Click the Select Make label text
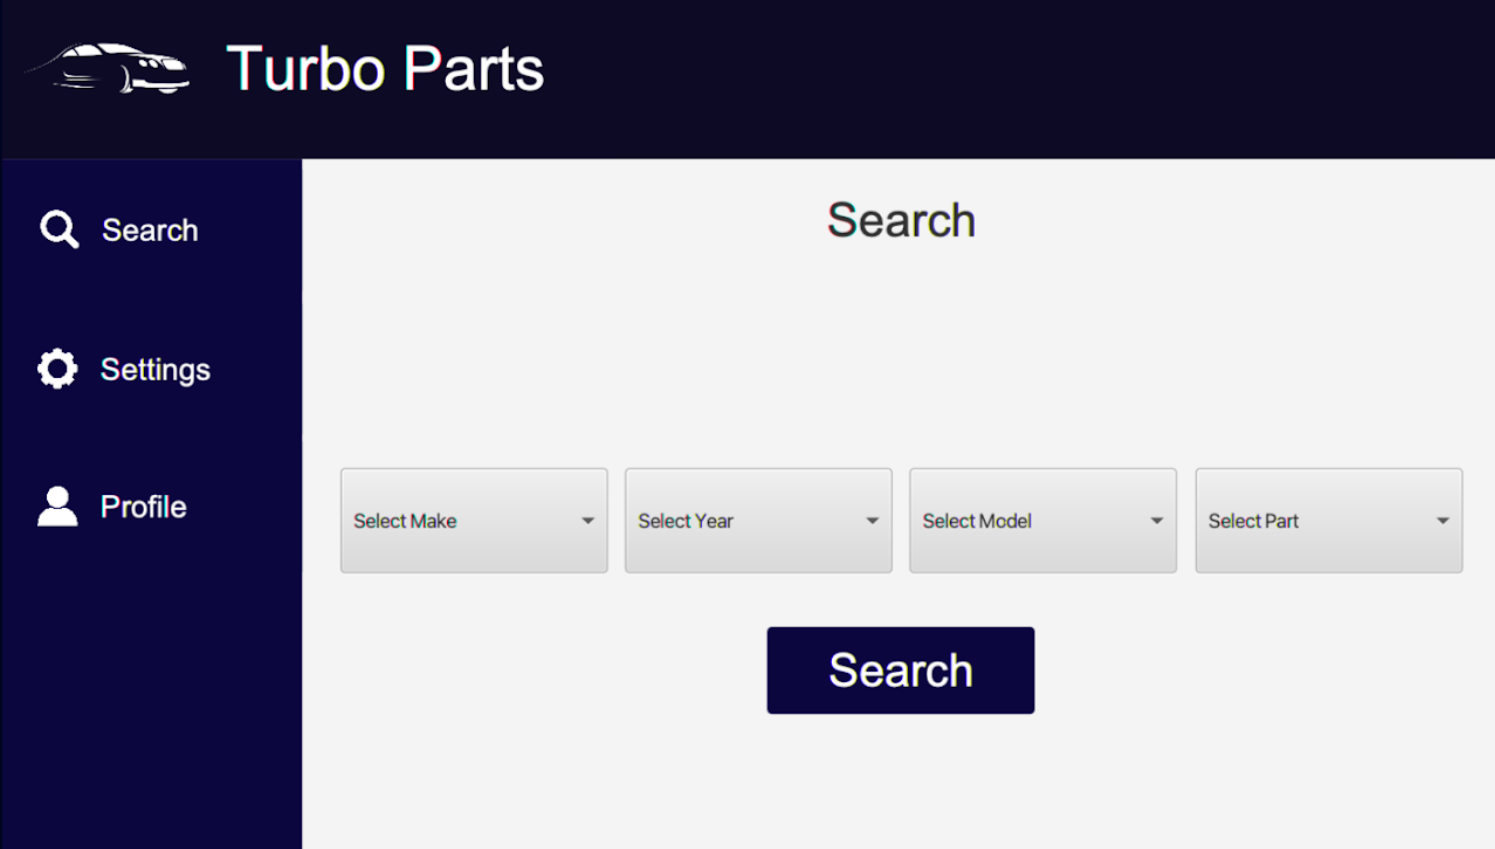This screenshot has height=849, width=1495. [405, 521]
